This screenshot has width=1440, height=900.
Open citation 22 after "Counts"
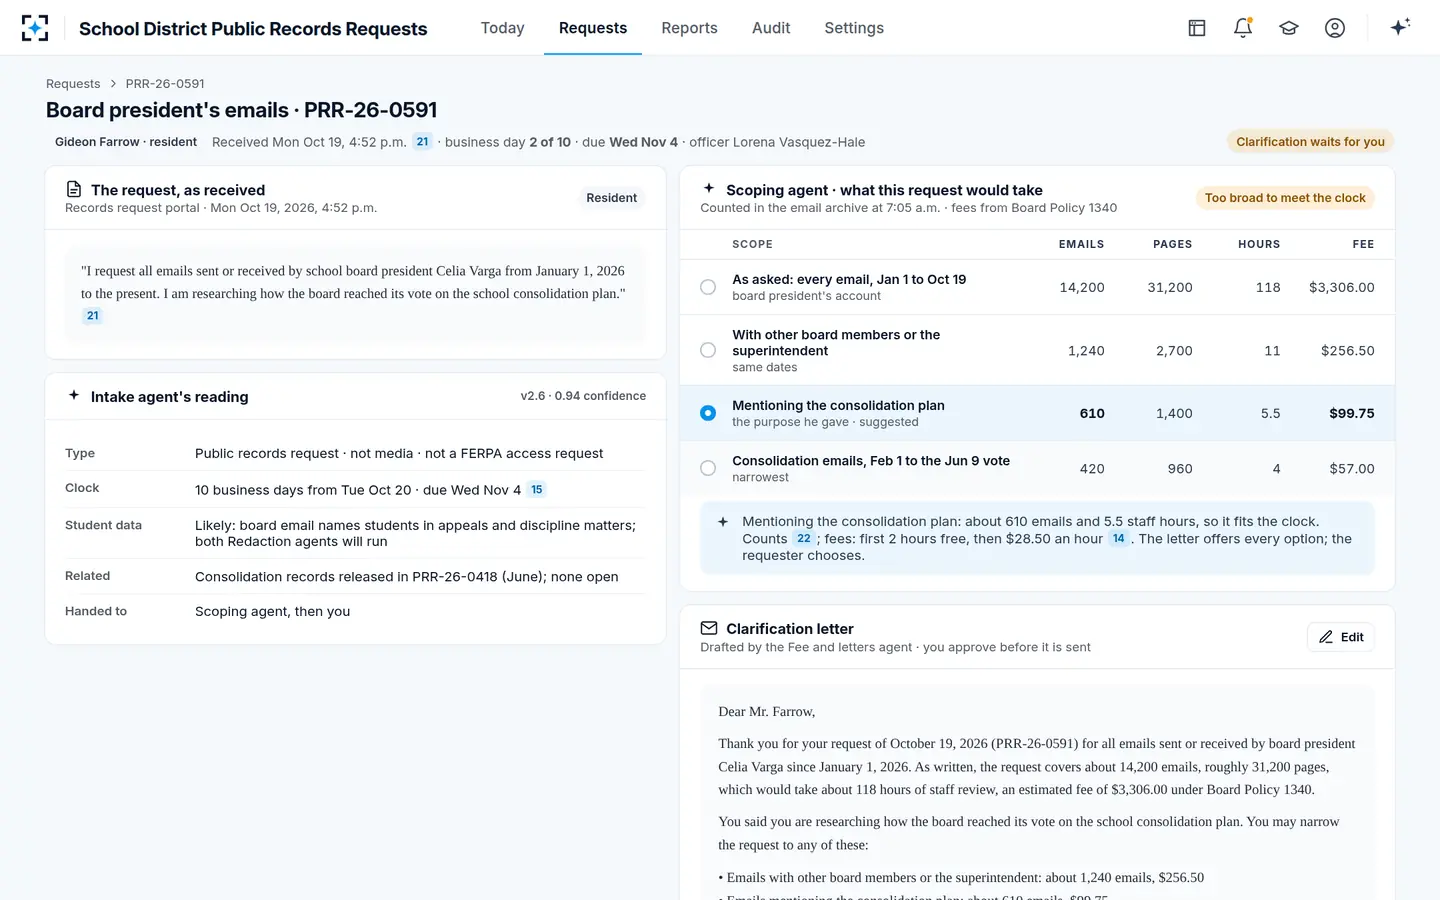[x=804, y=539]
